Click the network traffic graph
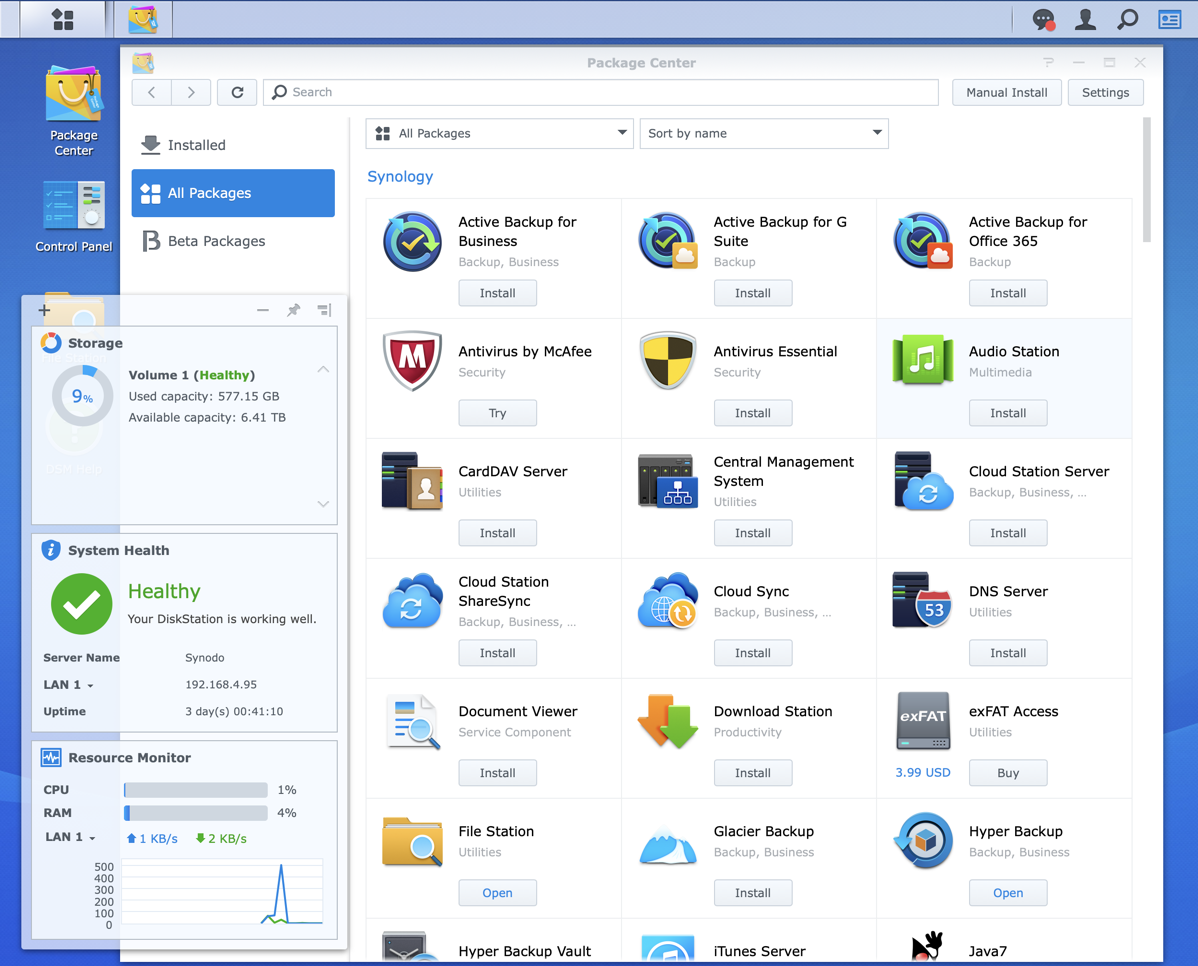 [x=222, y=892]
